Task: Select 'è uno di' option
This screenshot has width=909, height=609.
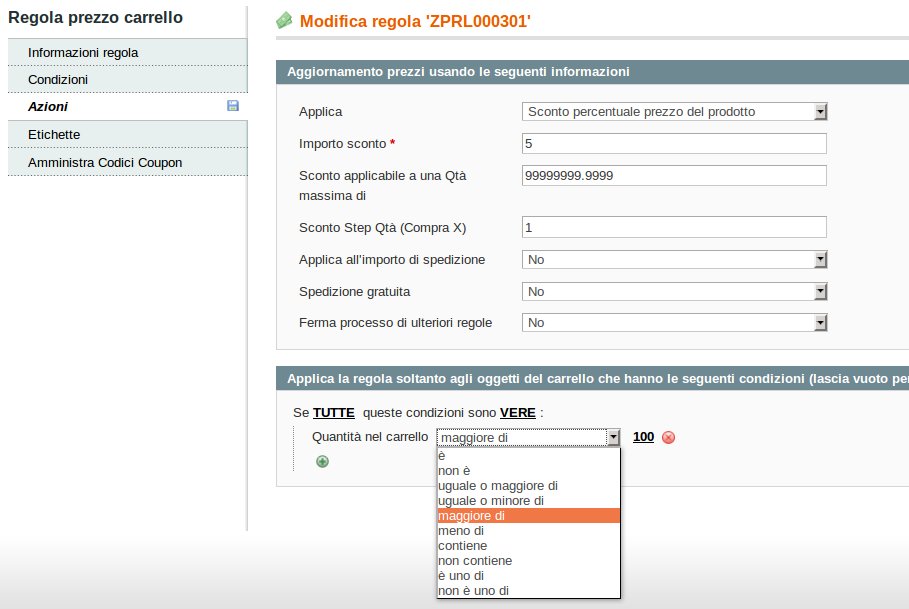Action: [x=461, y=576]
